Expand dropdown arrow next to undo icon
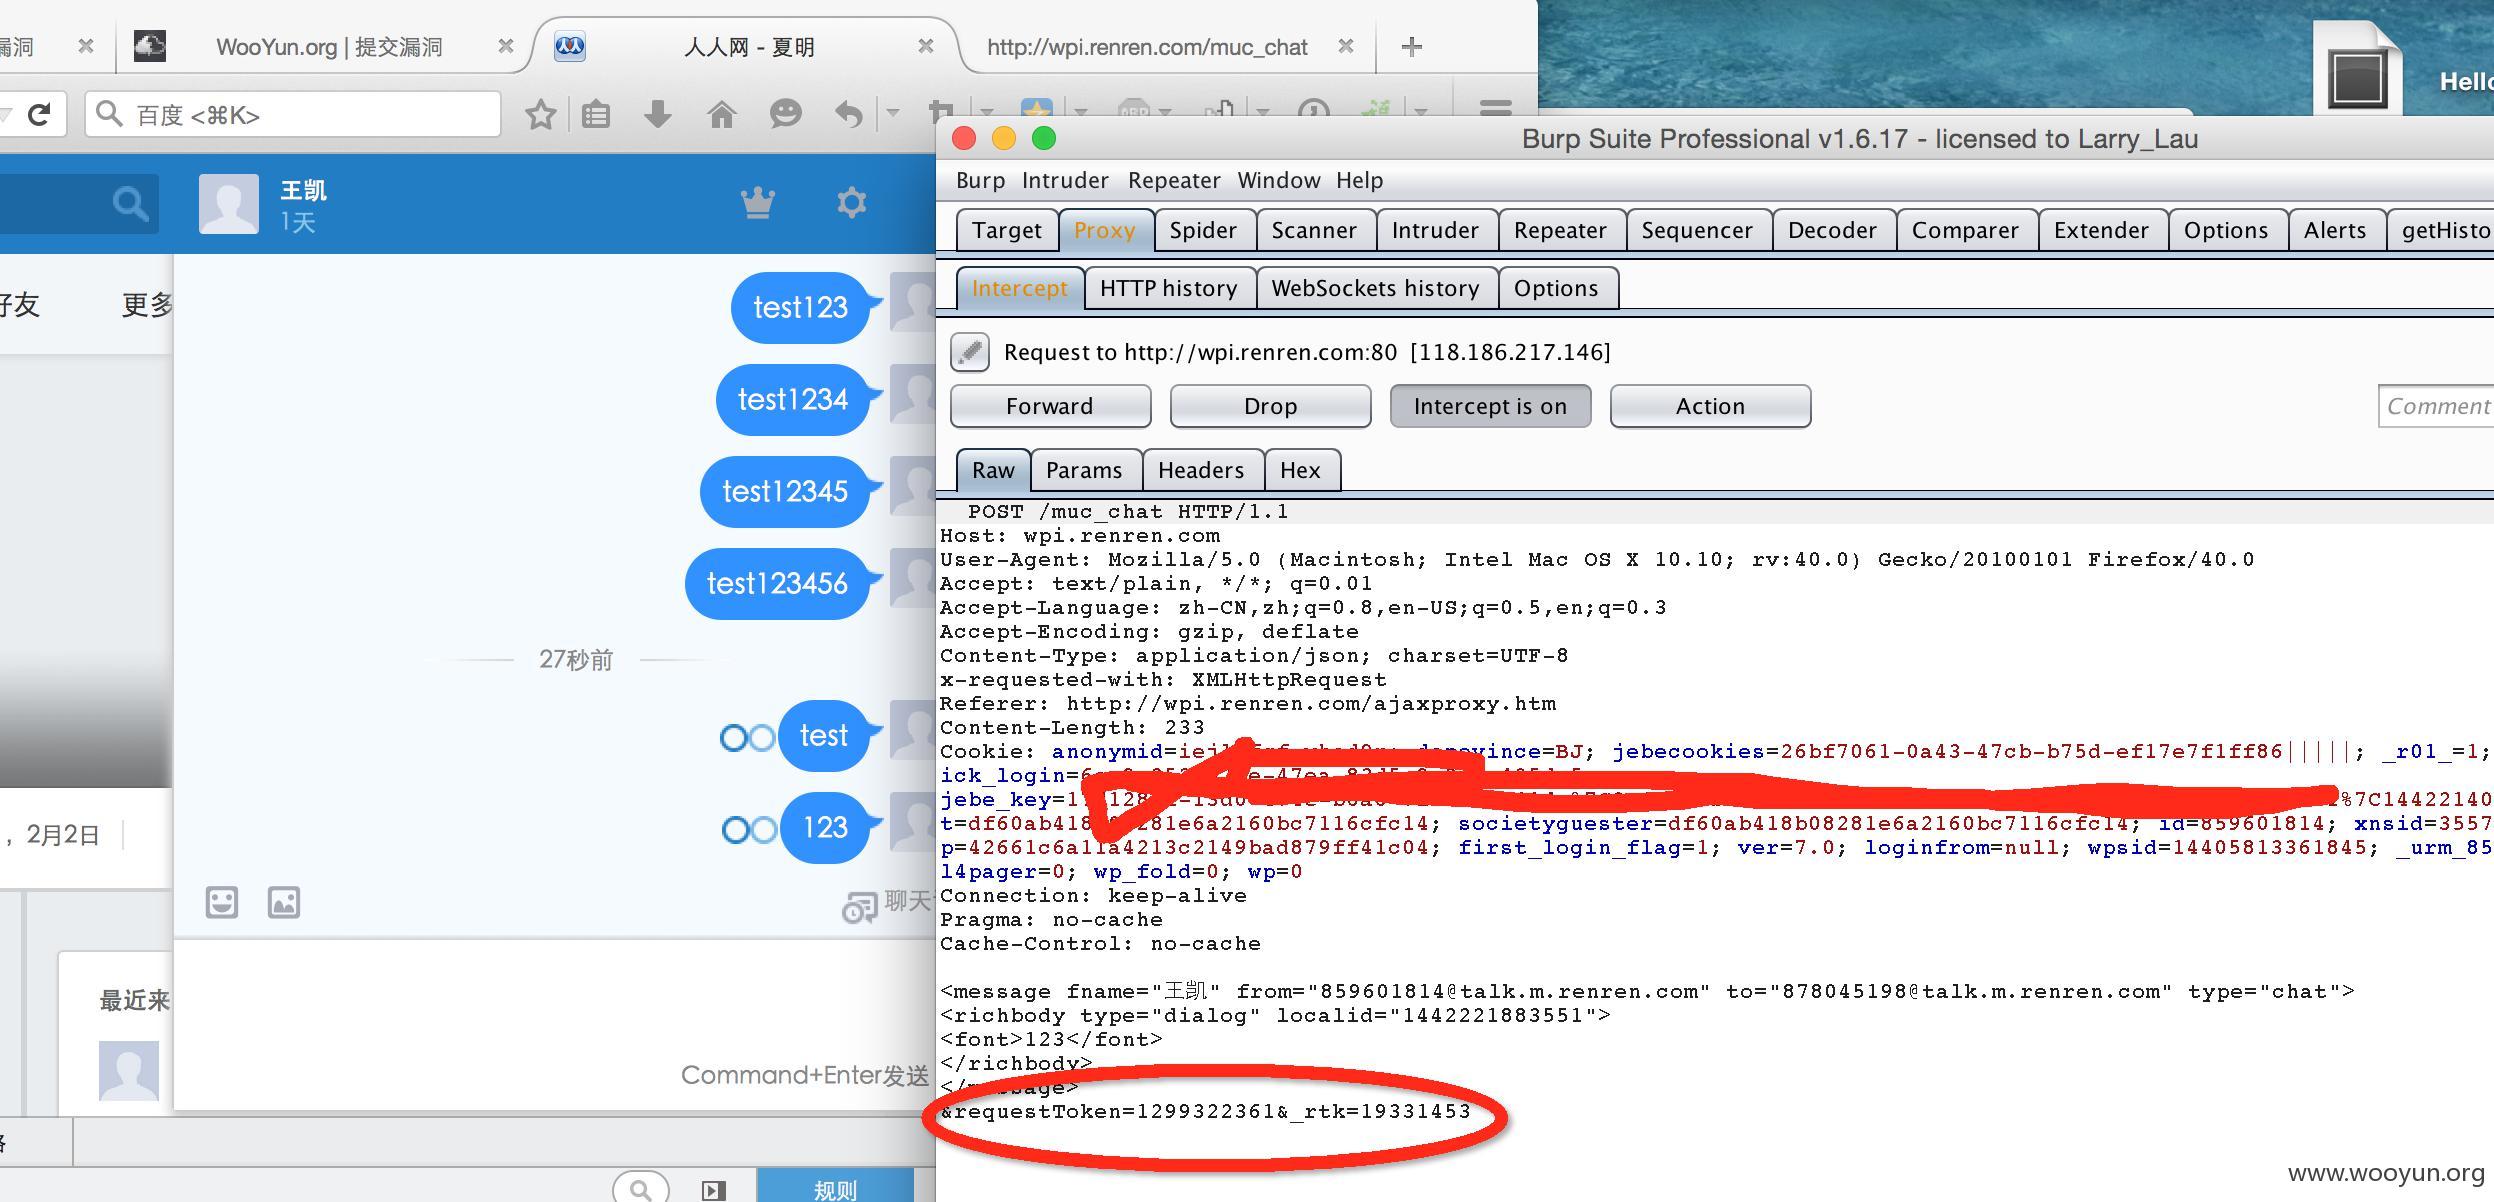Viewport: 2494px width, 1202px height. pos(893,113)
